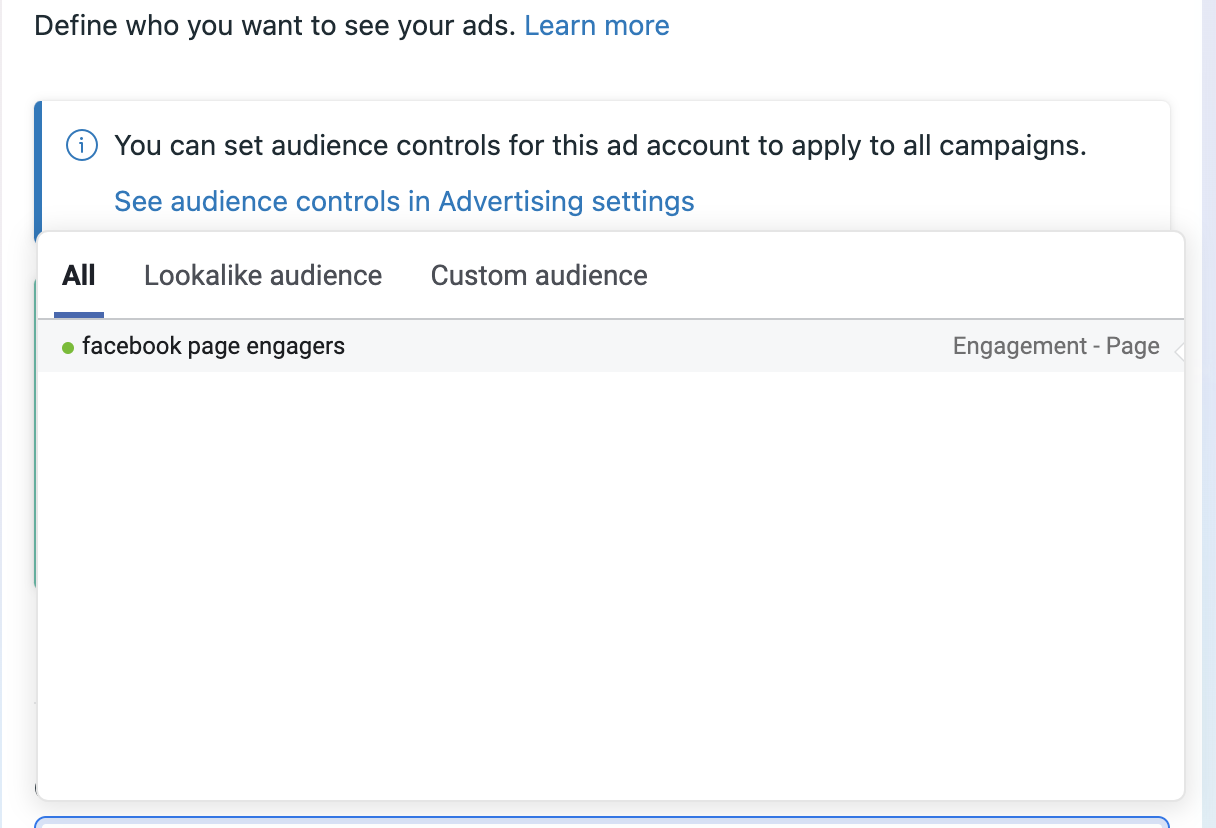Open See audience controls in Advertising settings
Image resolution: width=1216 pixels, height=828 pixels.
(x=404, y=201)
